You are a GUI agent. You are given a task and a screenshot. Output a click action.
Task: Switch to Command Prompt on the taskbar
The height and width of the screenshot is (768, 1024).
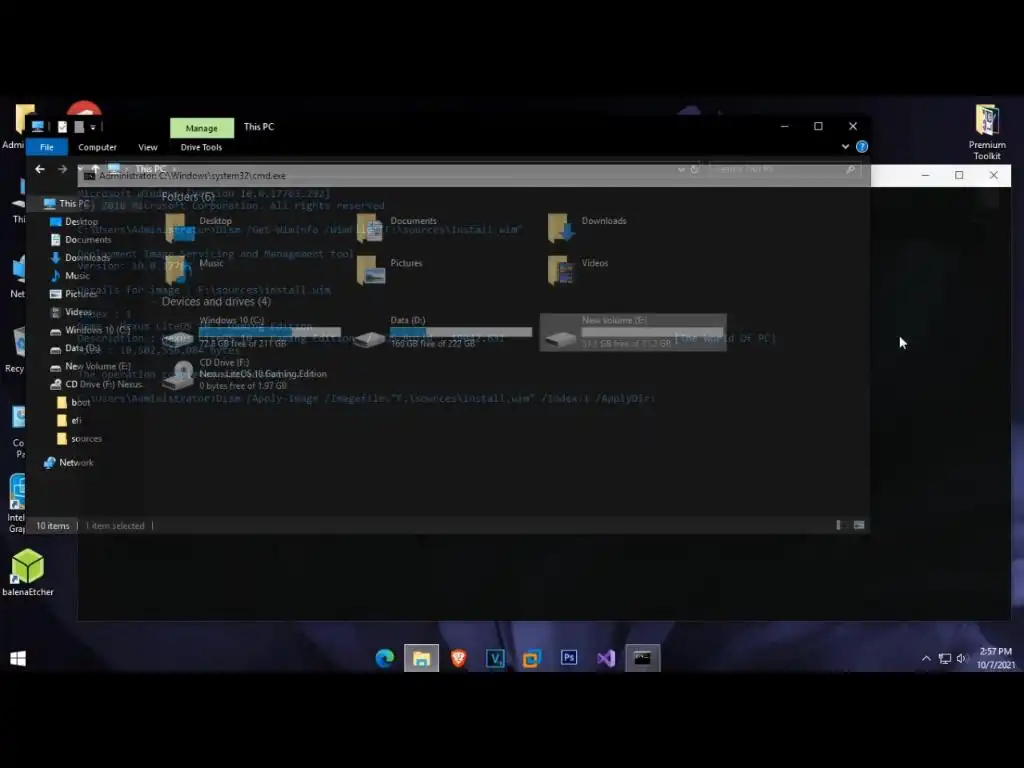click(643, 658)
